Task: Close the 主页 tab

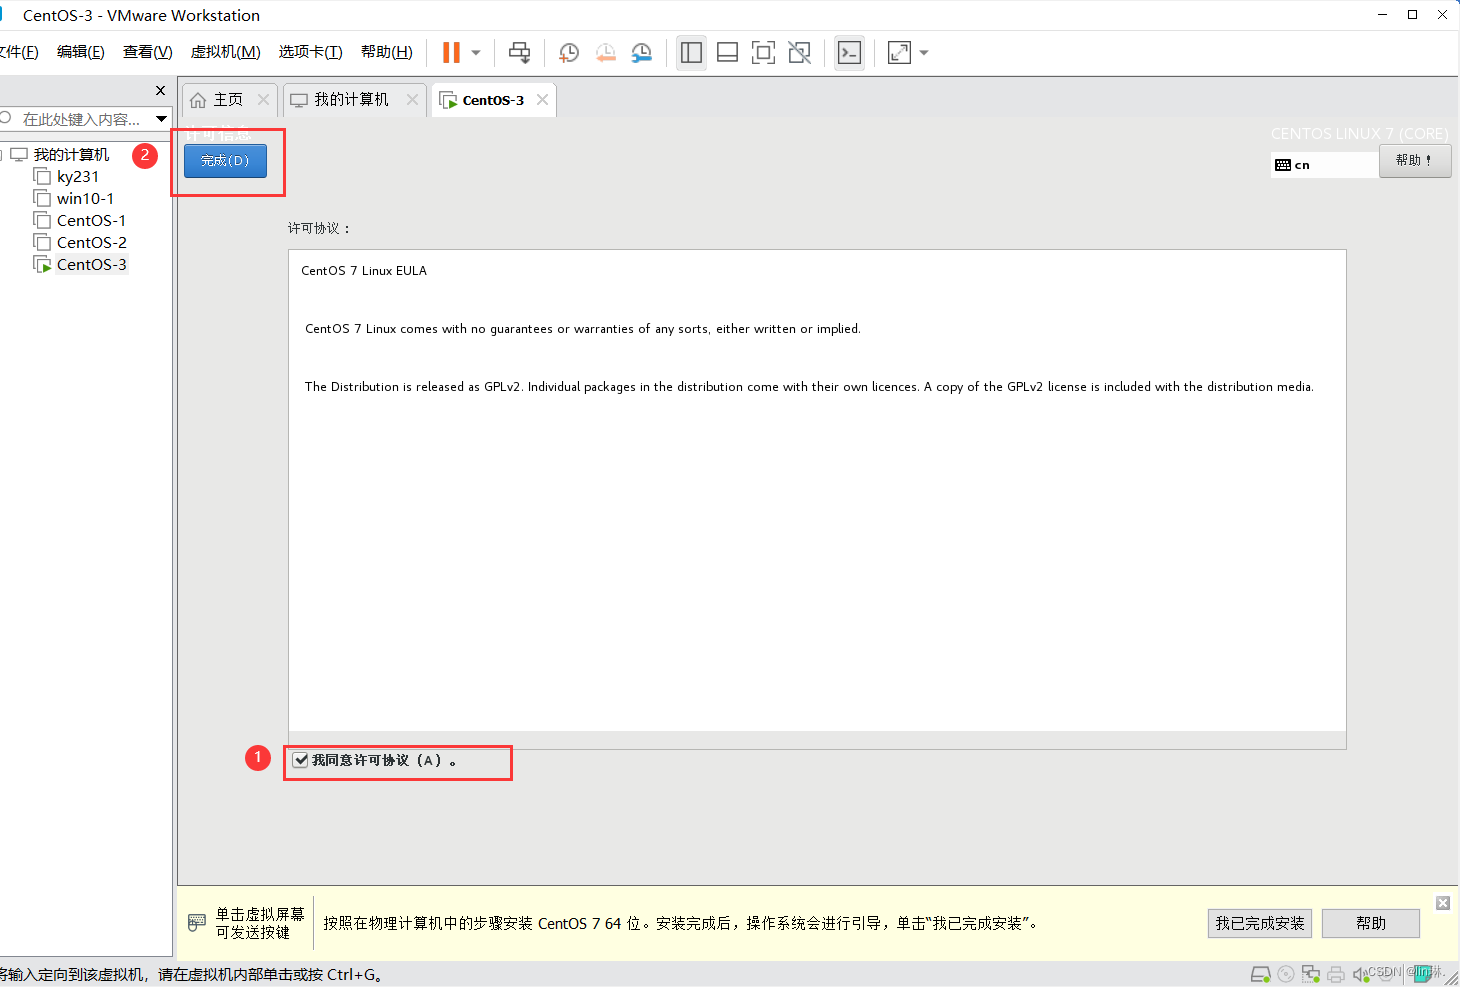Action: coord(263,100)
